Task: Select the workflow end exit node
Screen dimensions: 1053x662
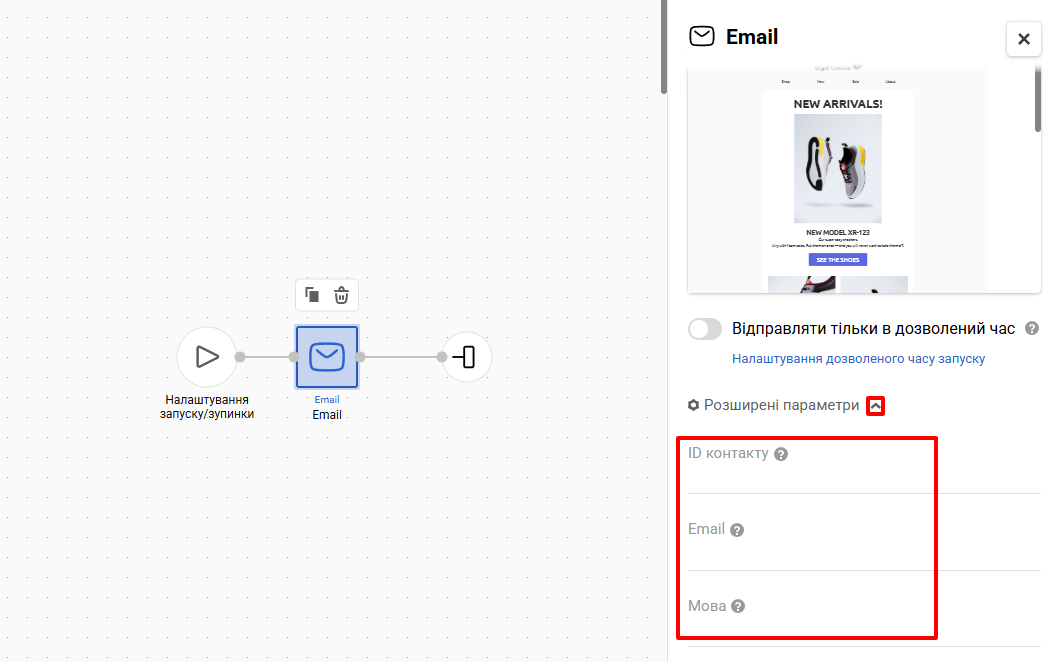Action: pos(466,357)
